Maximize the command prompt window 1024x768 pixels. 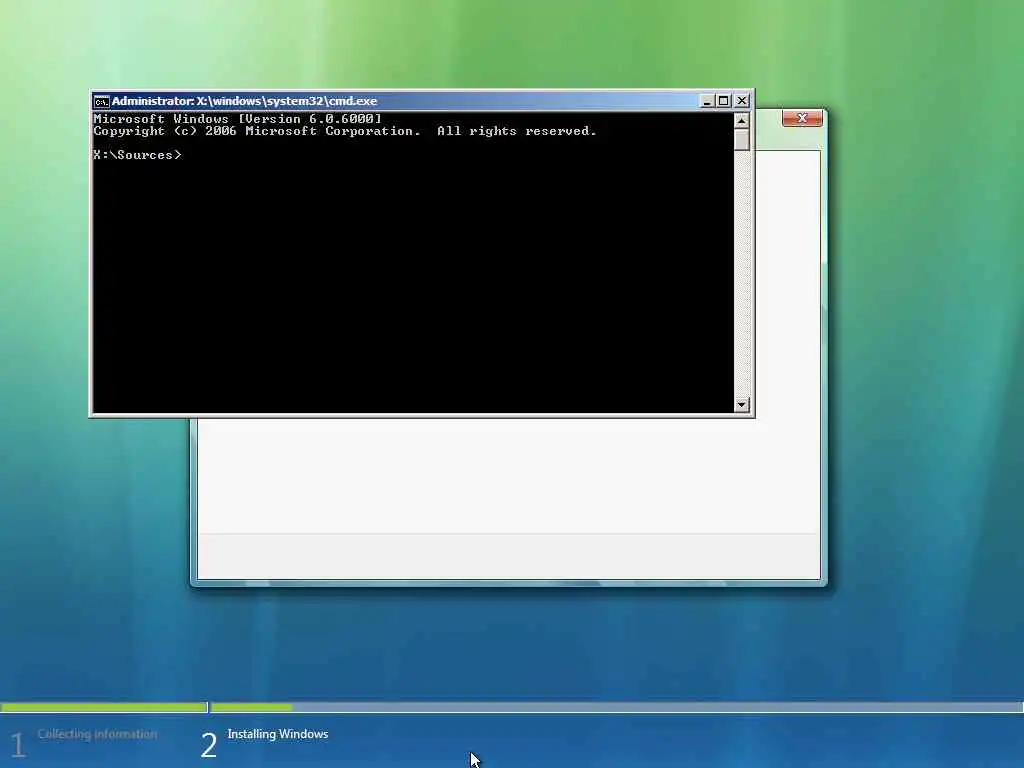pyautogui.click(x=724, y=101)
